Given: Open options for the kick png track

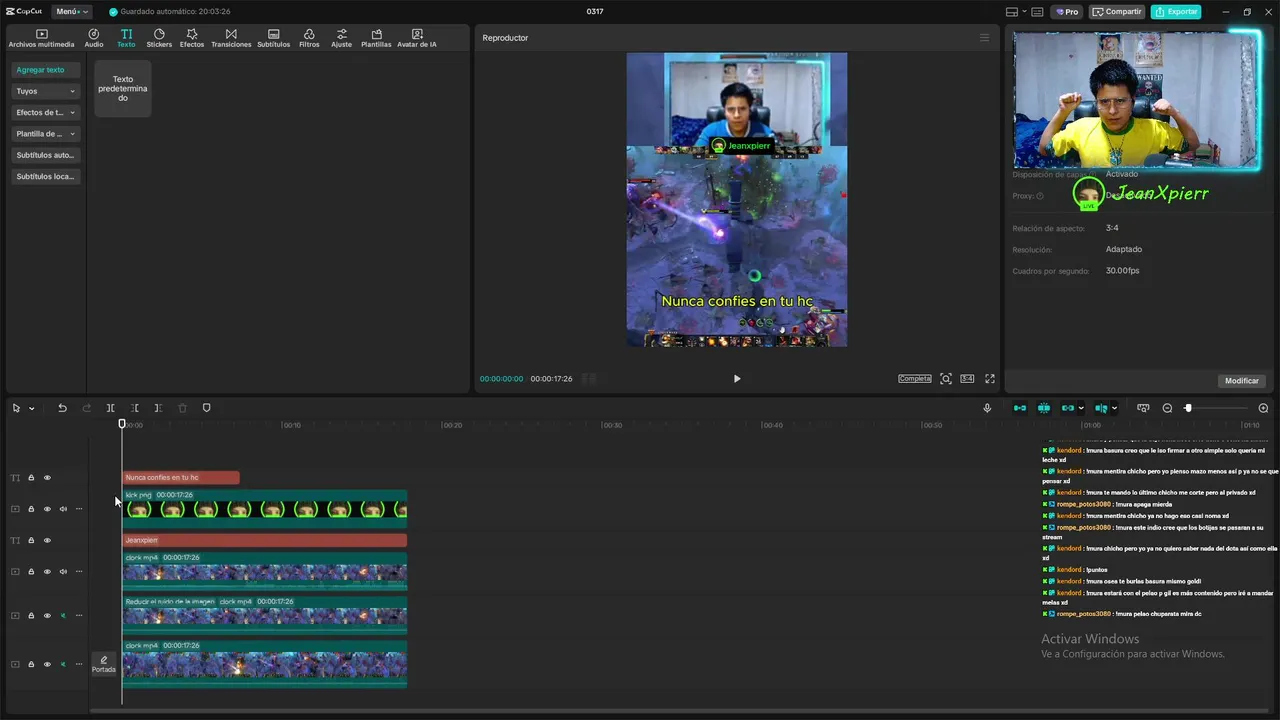Looking at the screenshot, I should coord(79,509).
